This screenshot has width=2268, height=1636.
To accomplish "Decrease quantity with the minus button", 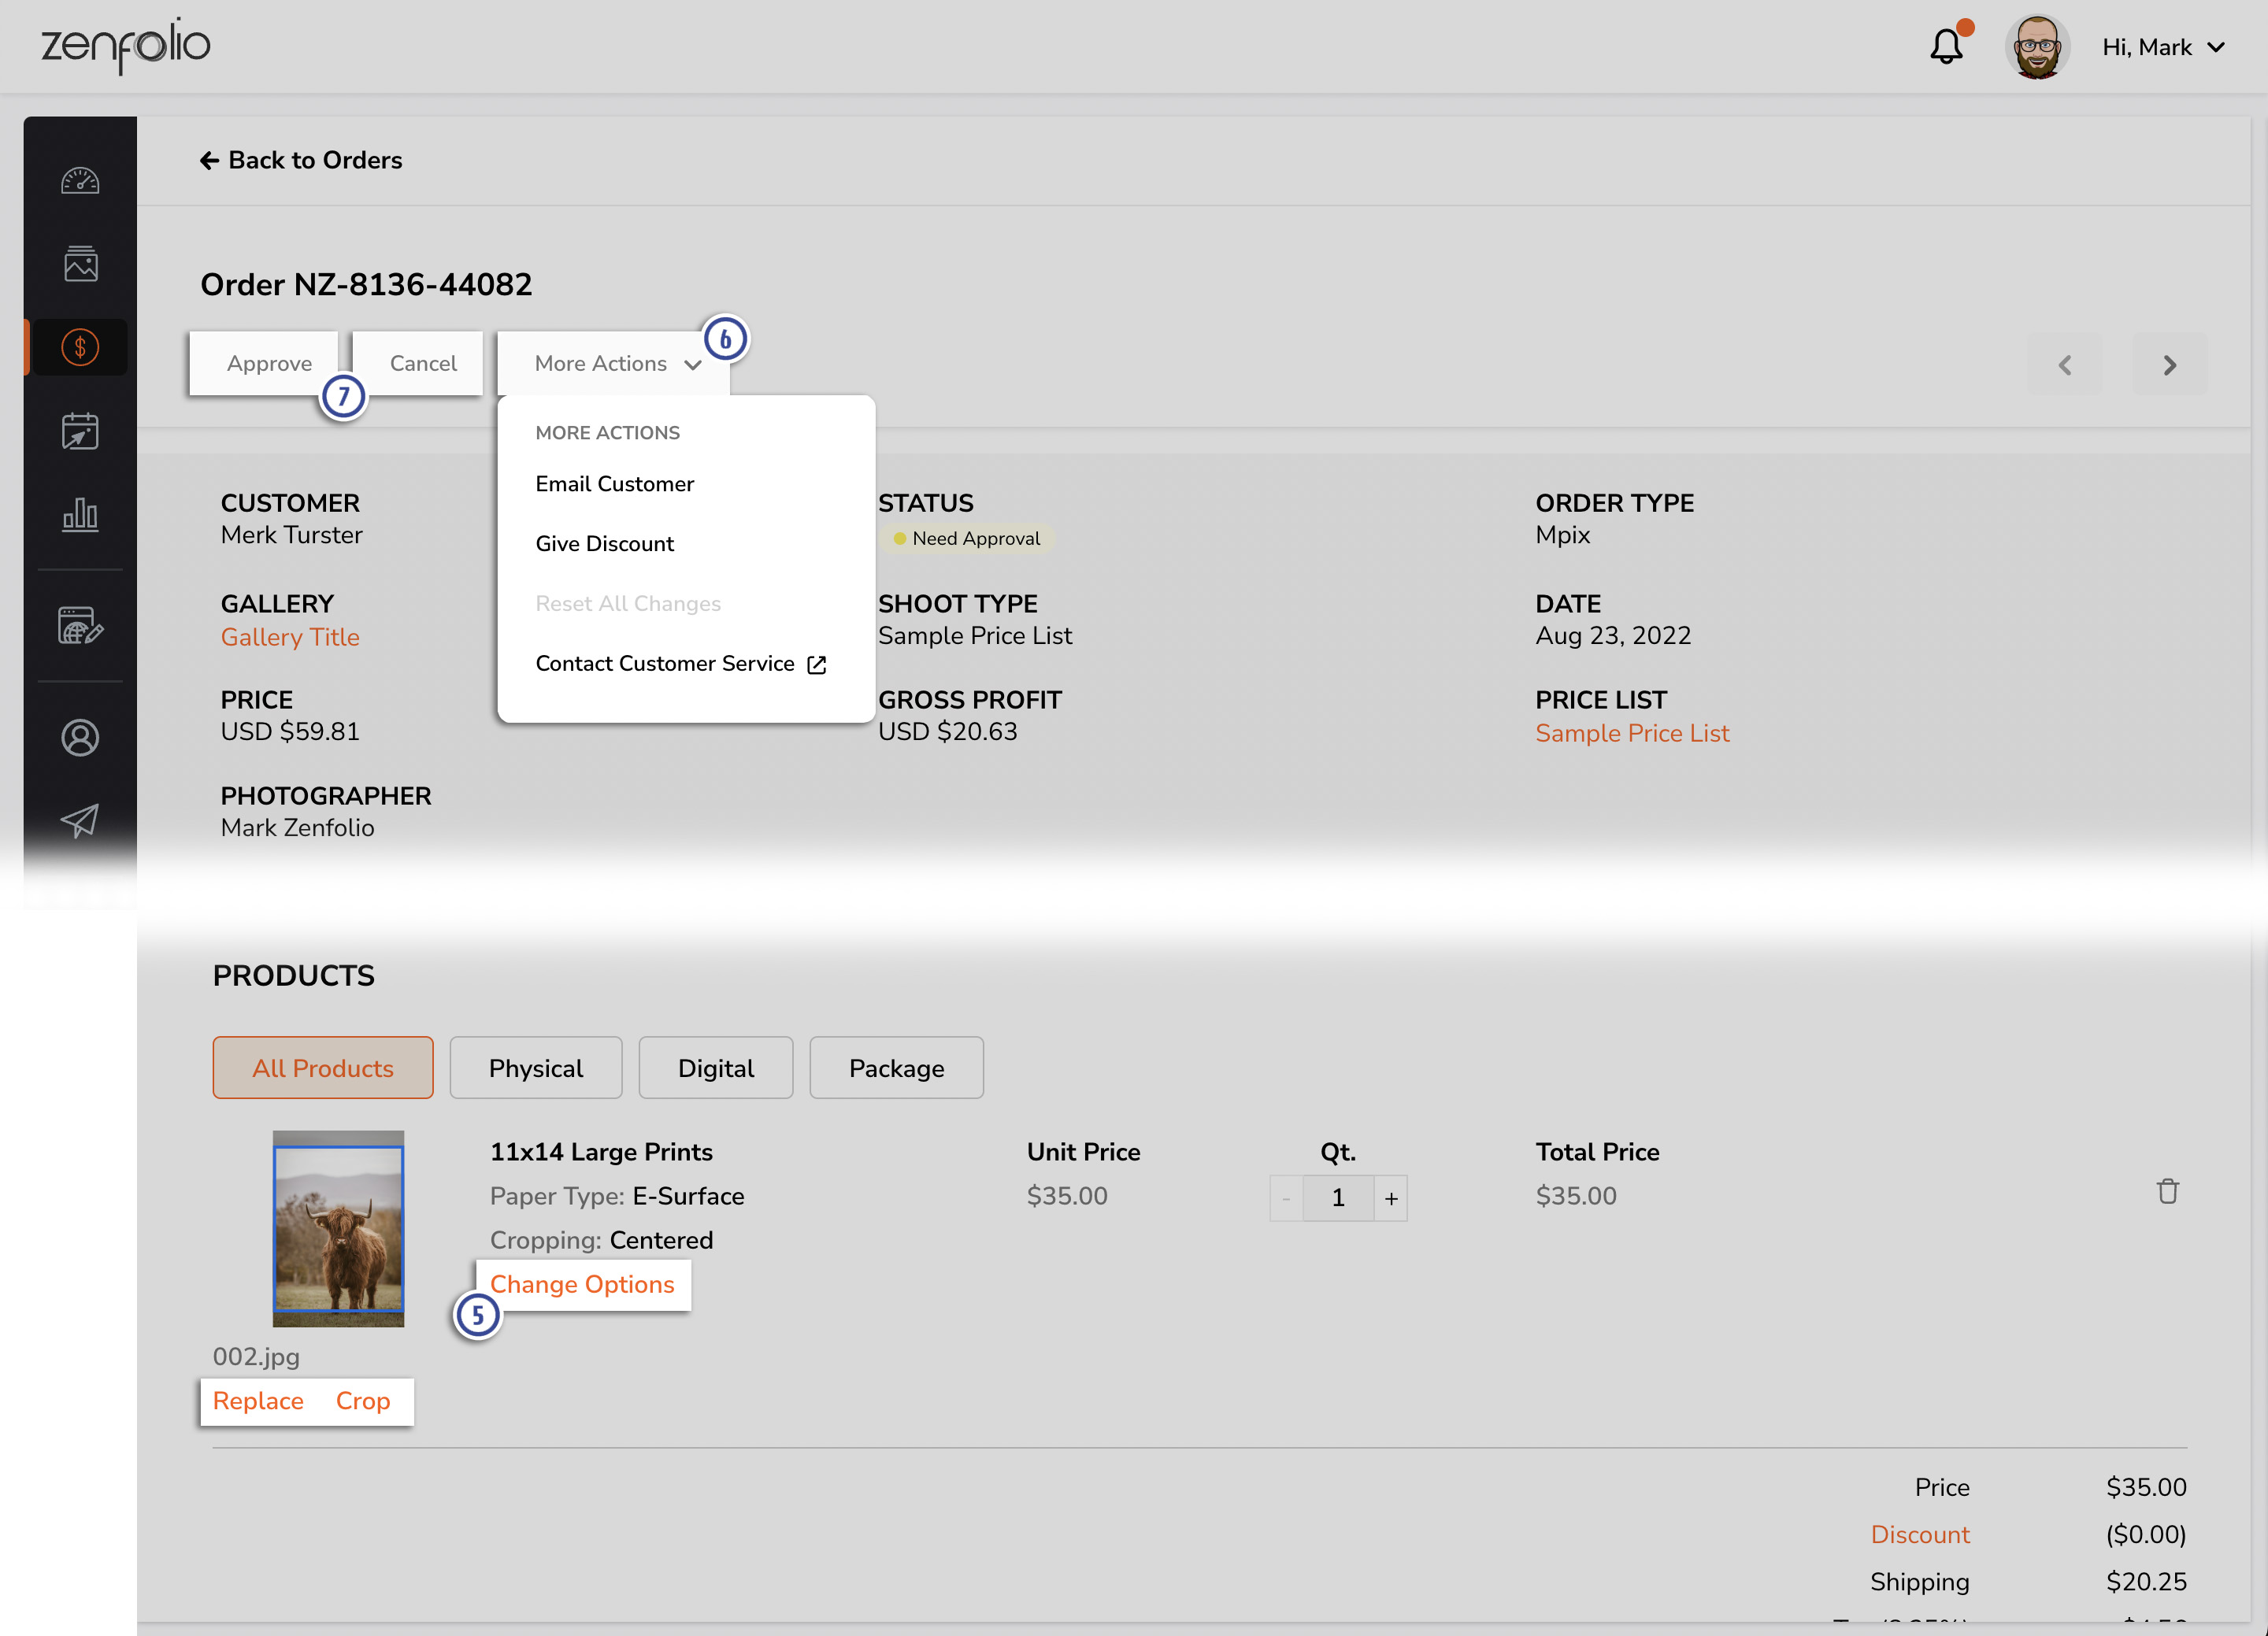I will [x=1286, y=1198].
